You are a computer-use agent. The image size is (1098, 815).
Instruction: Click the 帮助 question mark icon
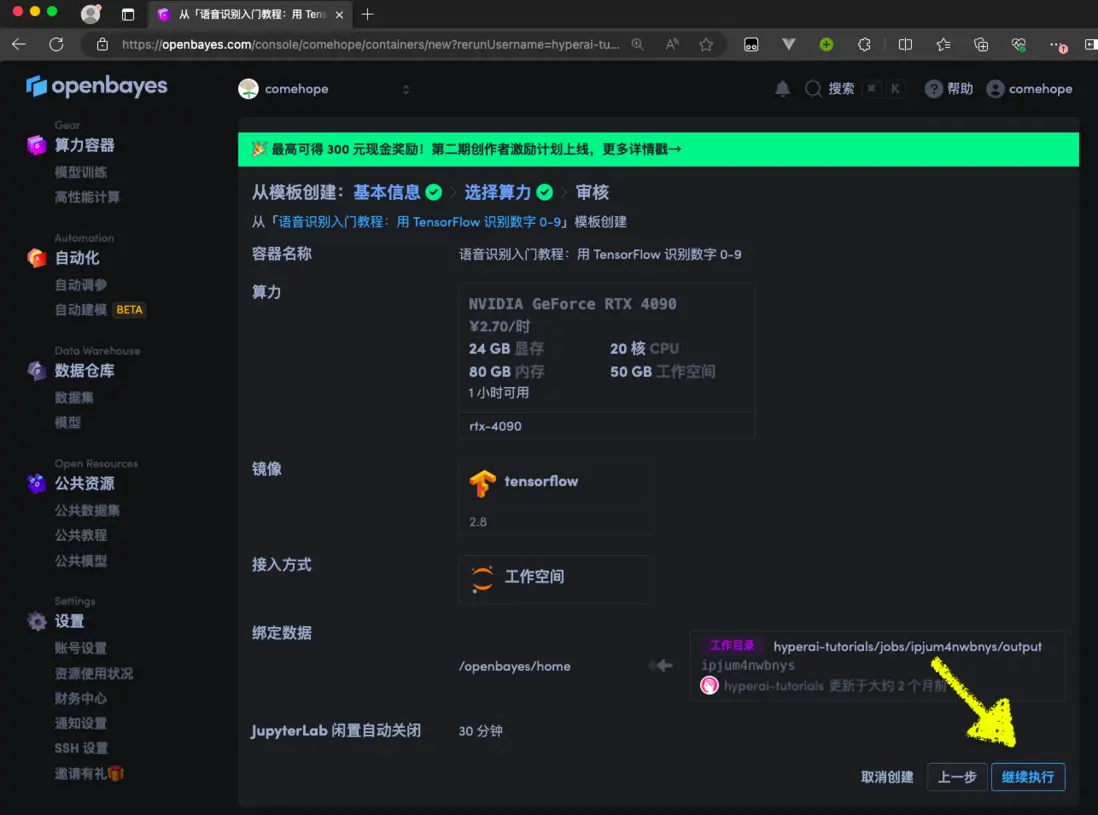tap(933, 89)
